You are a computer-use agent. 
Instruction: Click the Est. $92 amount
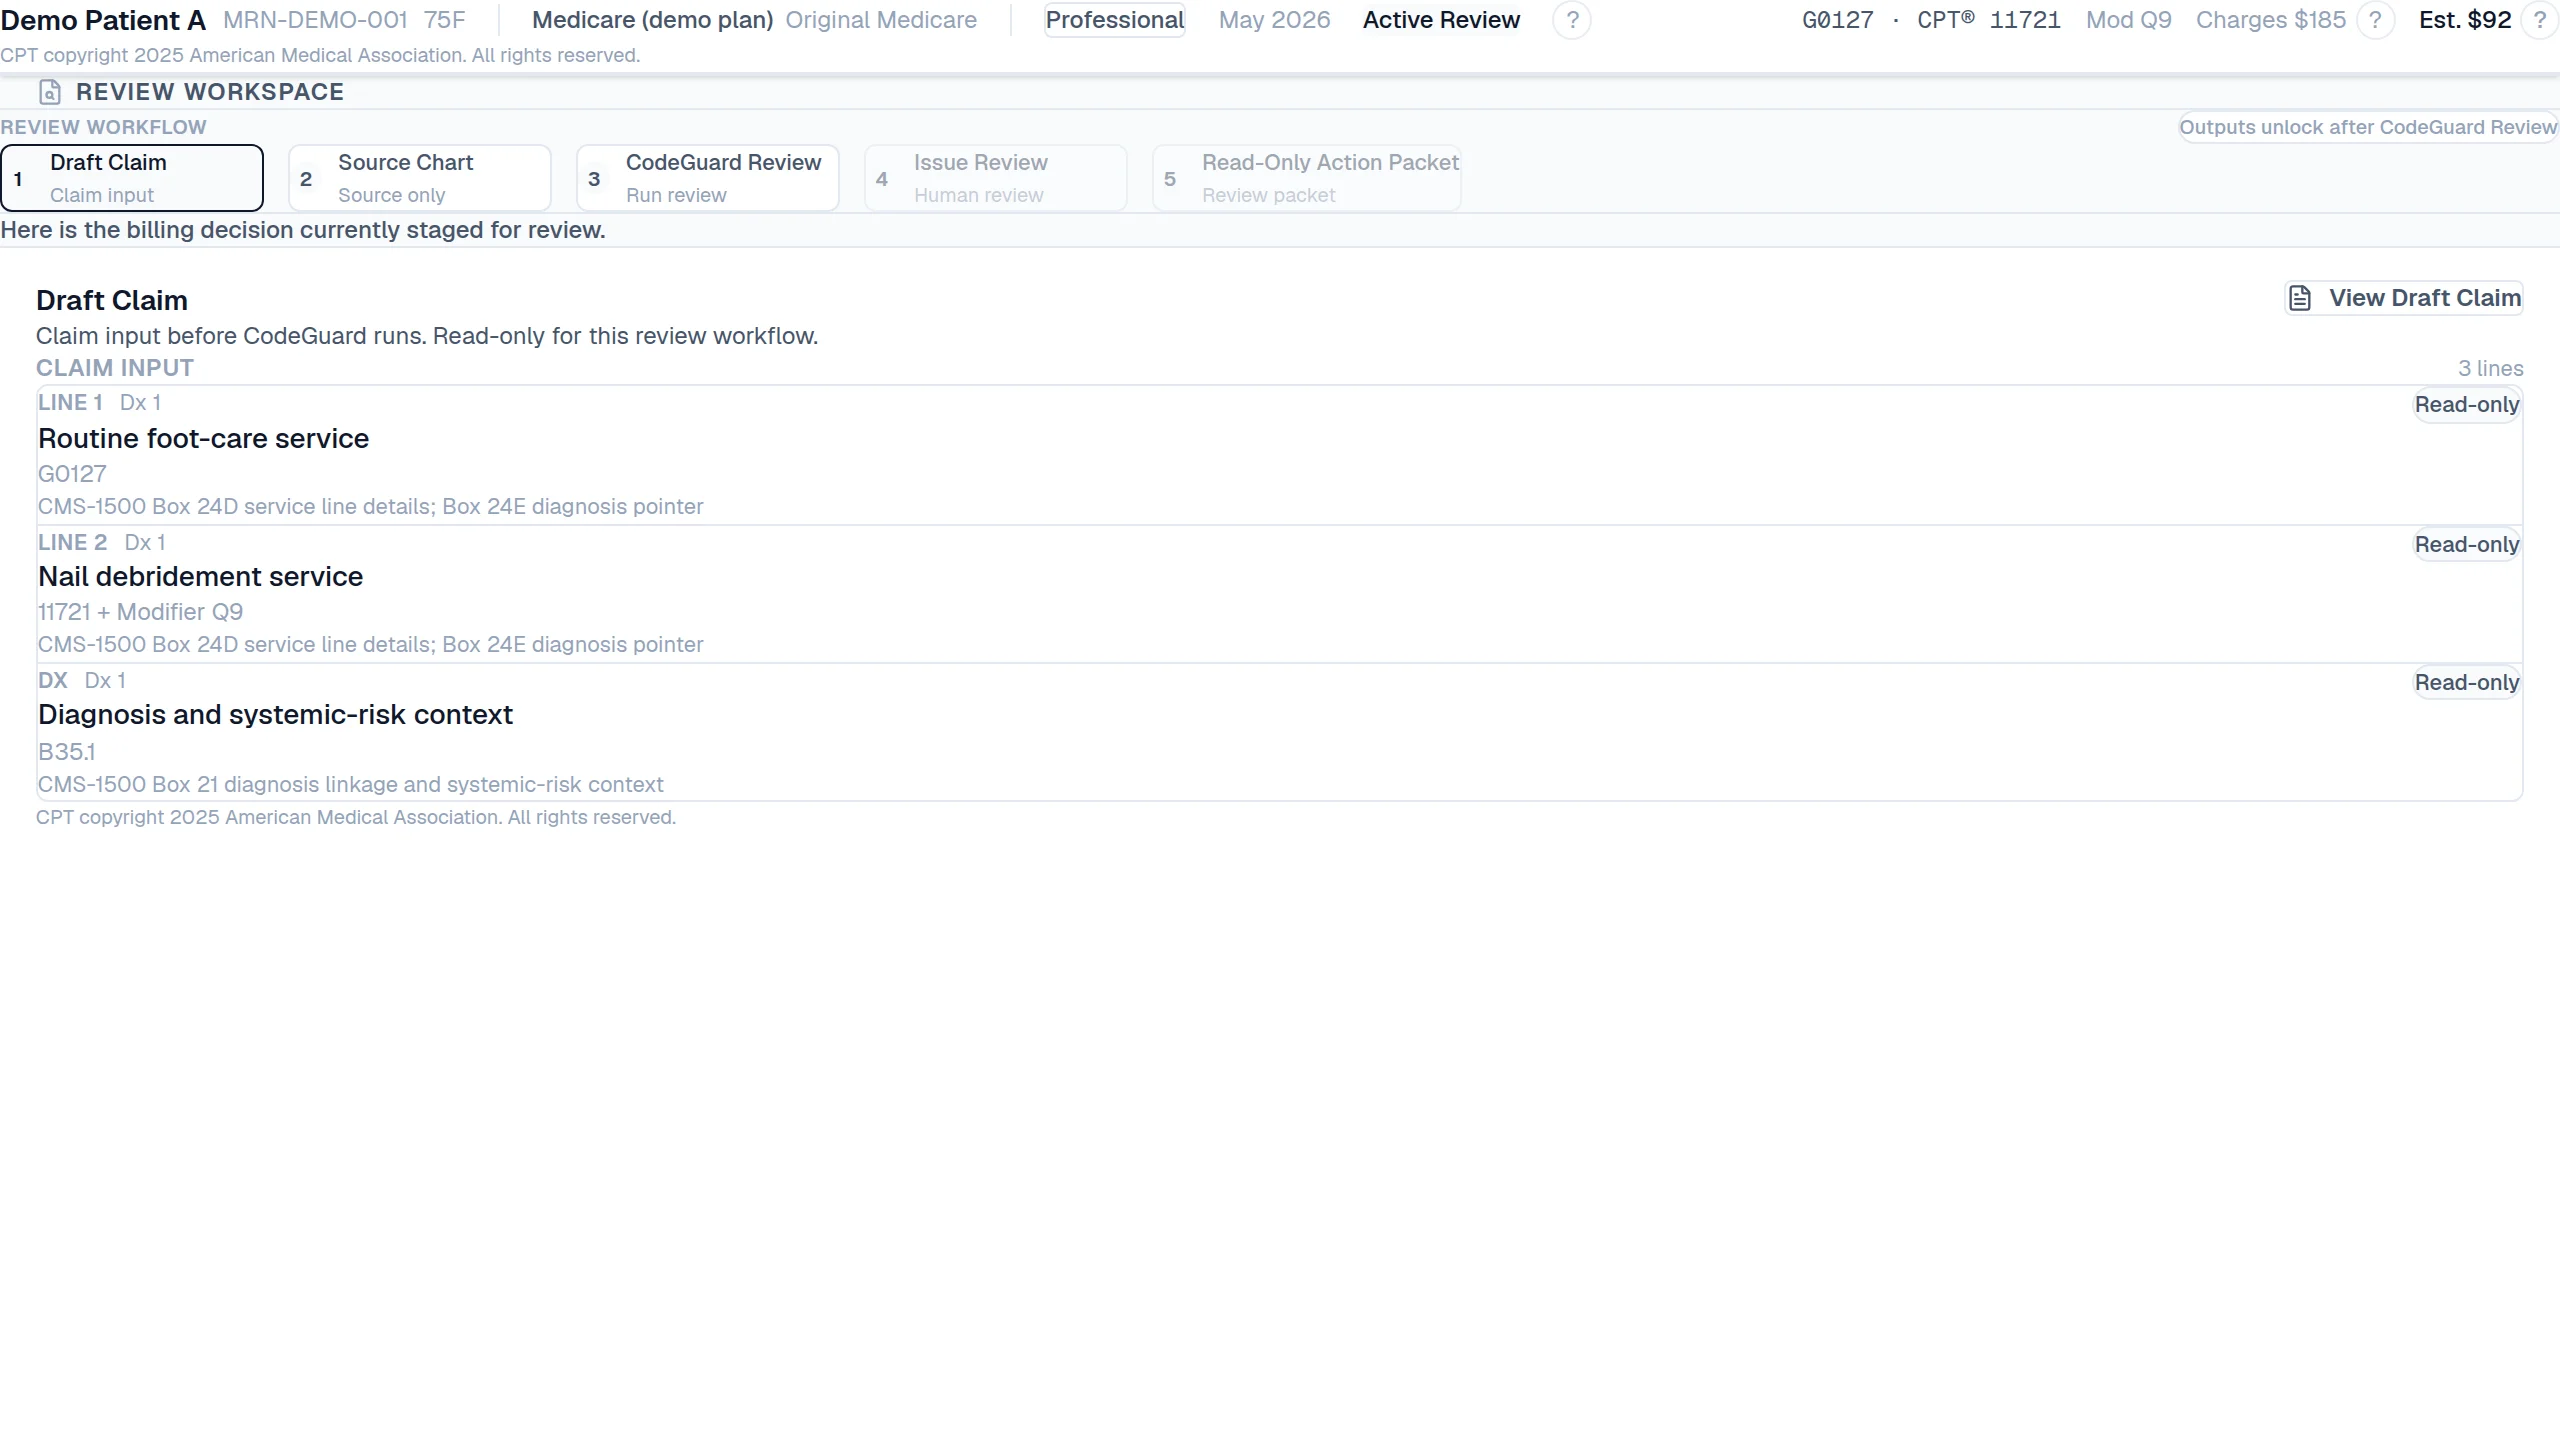click(2465, 20)
